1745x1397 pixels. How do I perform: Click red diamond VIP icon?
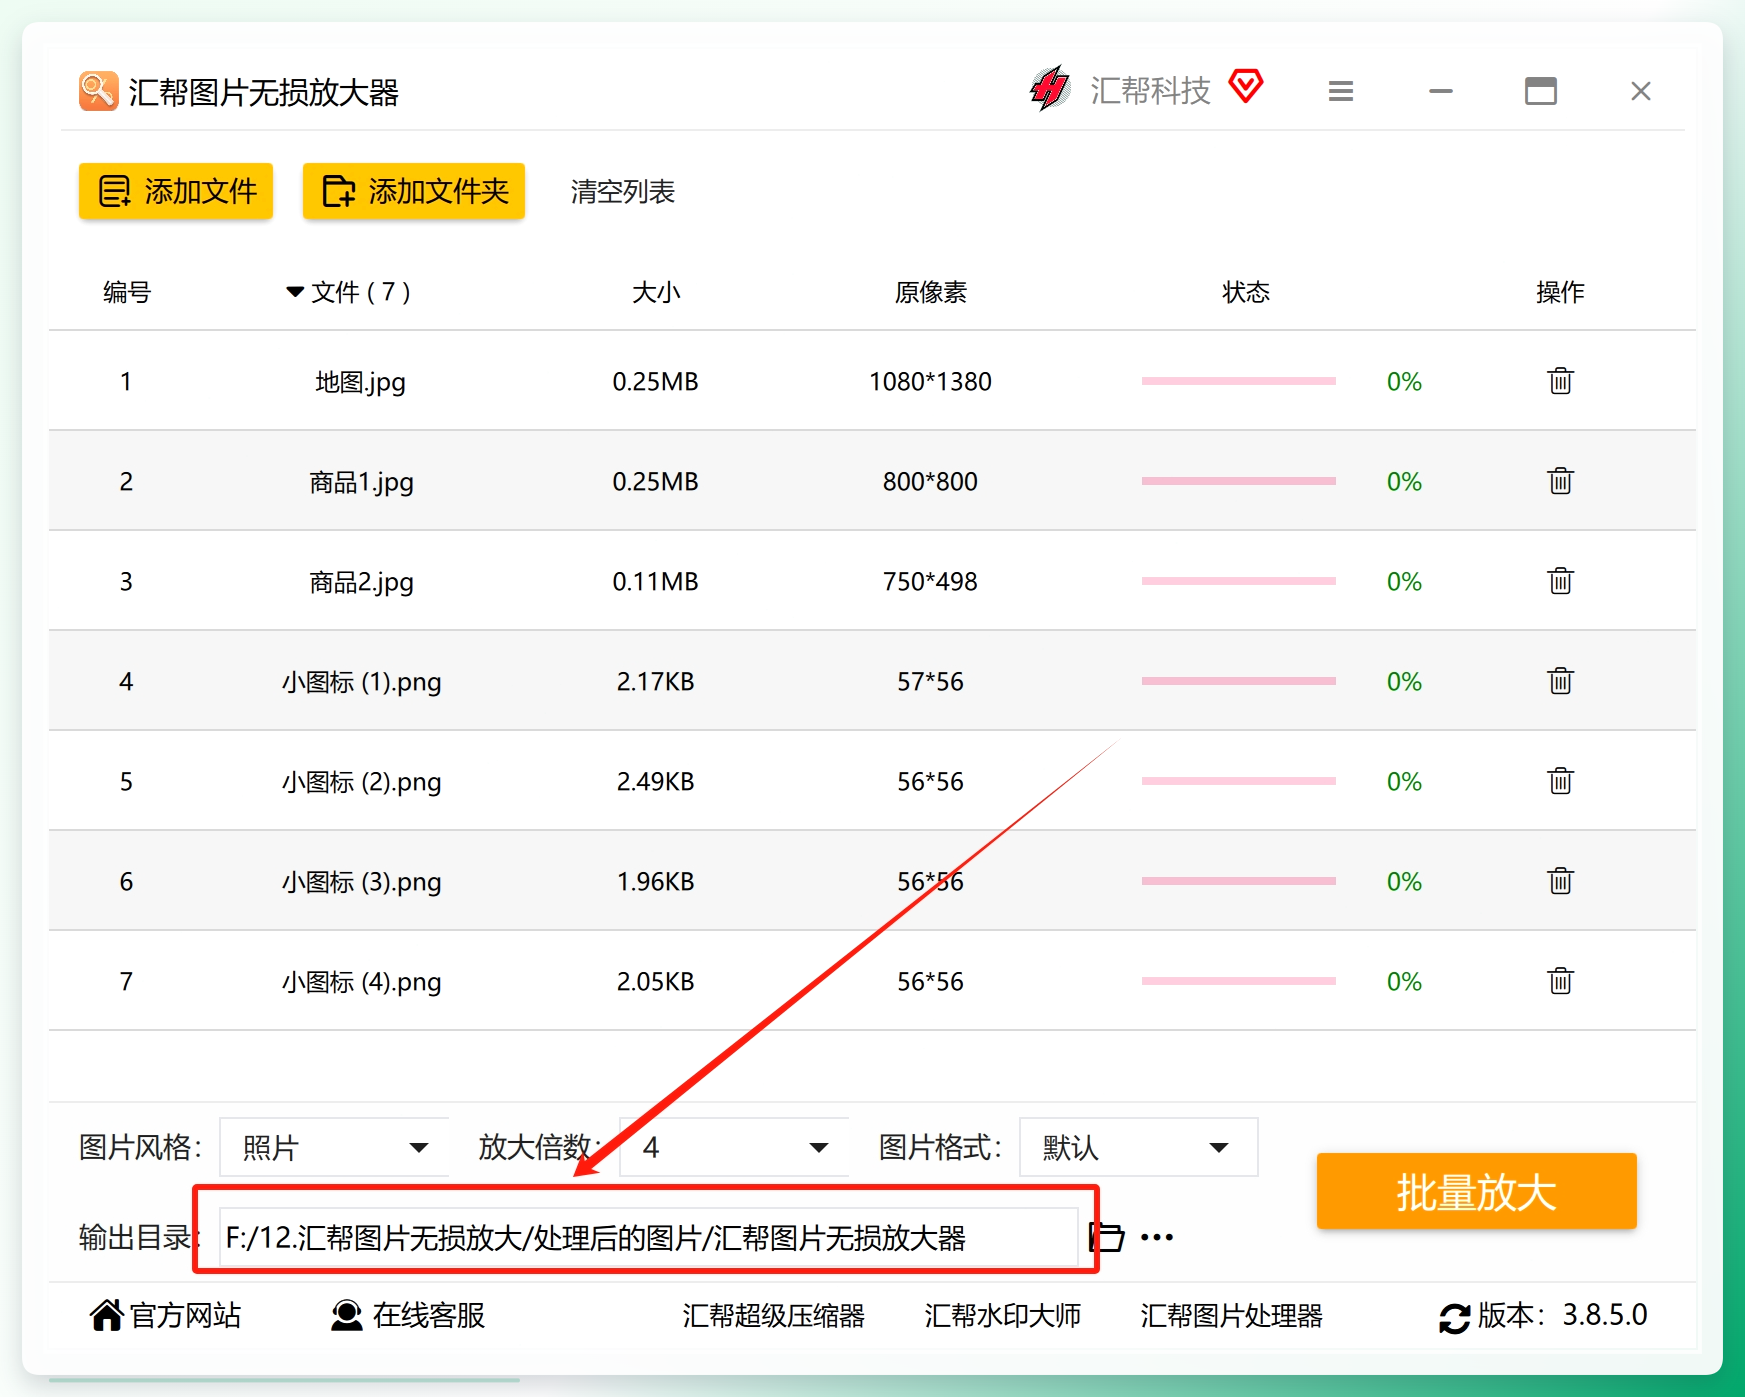tap(1246, 87)
